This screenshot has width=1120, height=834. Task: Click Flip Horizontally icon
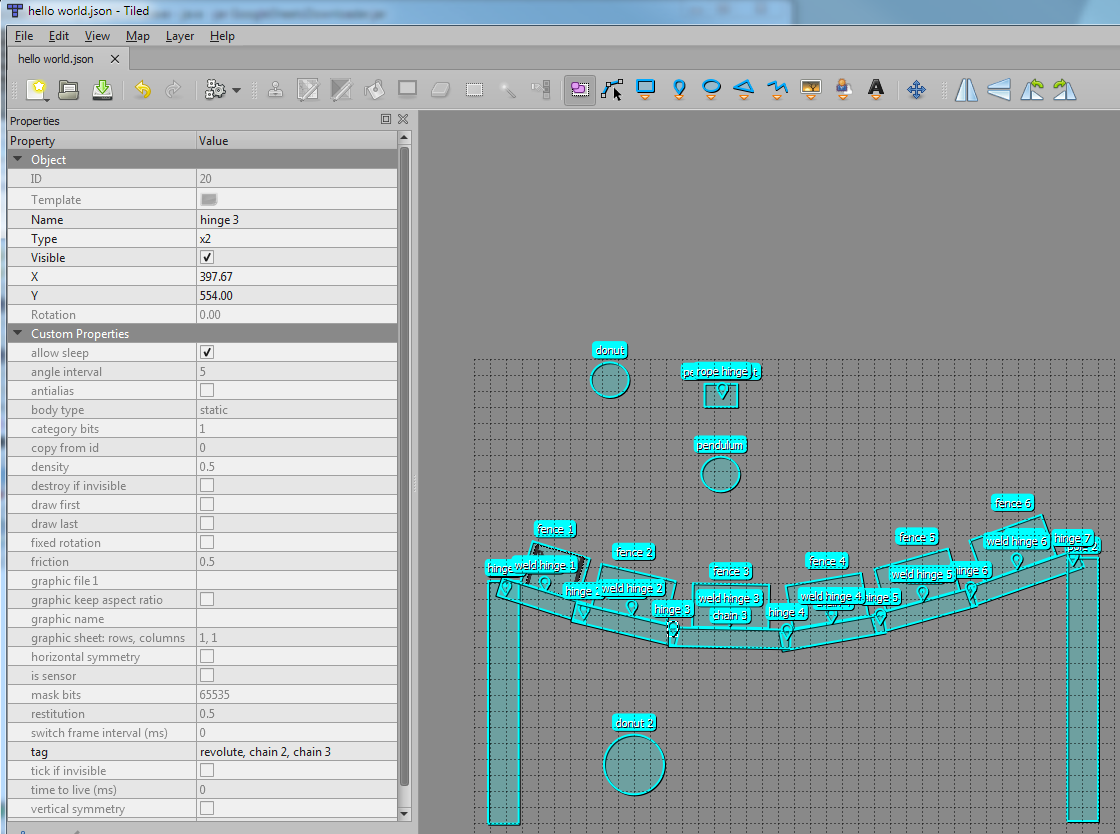[x=966, y=89]
